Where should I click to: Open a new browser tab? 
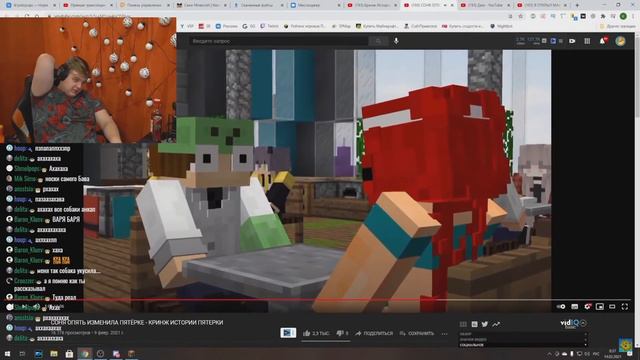tap(577, 5)
